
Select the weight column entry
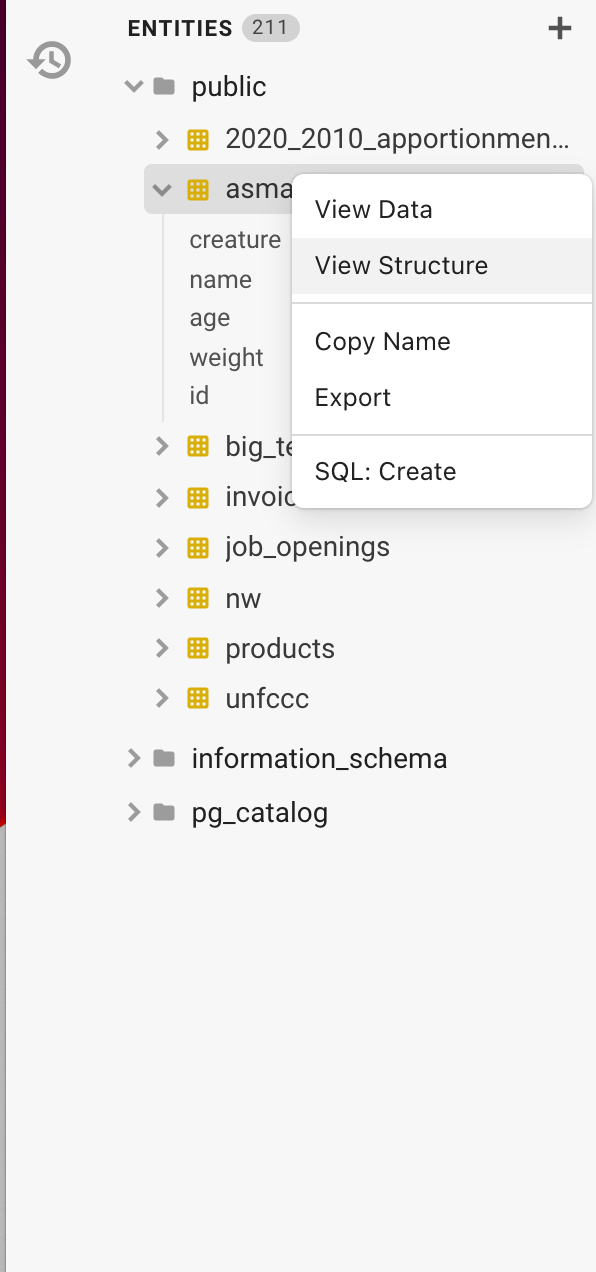227,357
